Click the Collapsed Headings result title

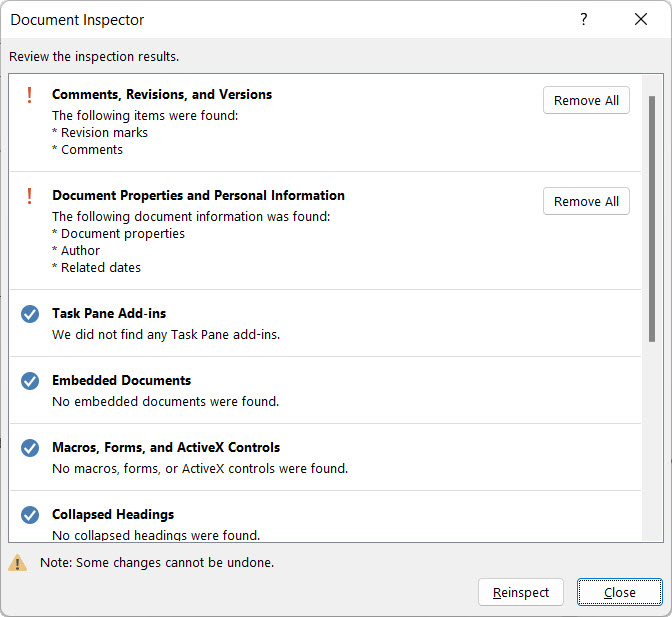[113, 514]
